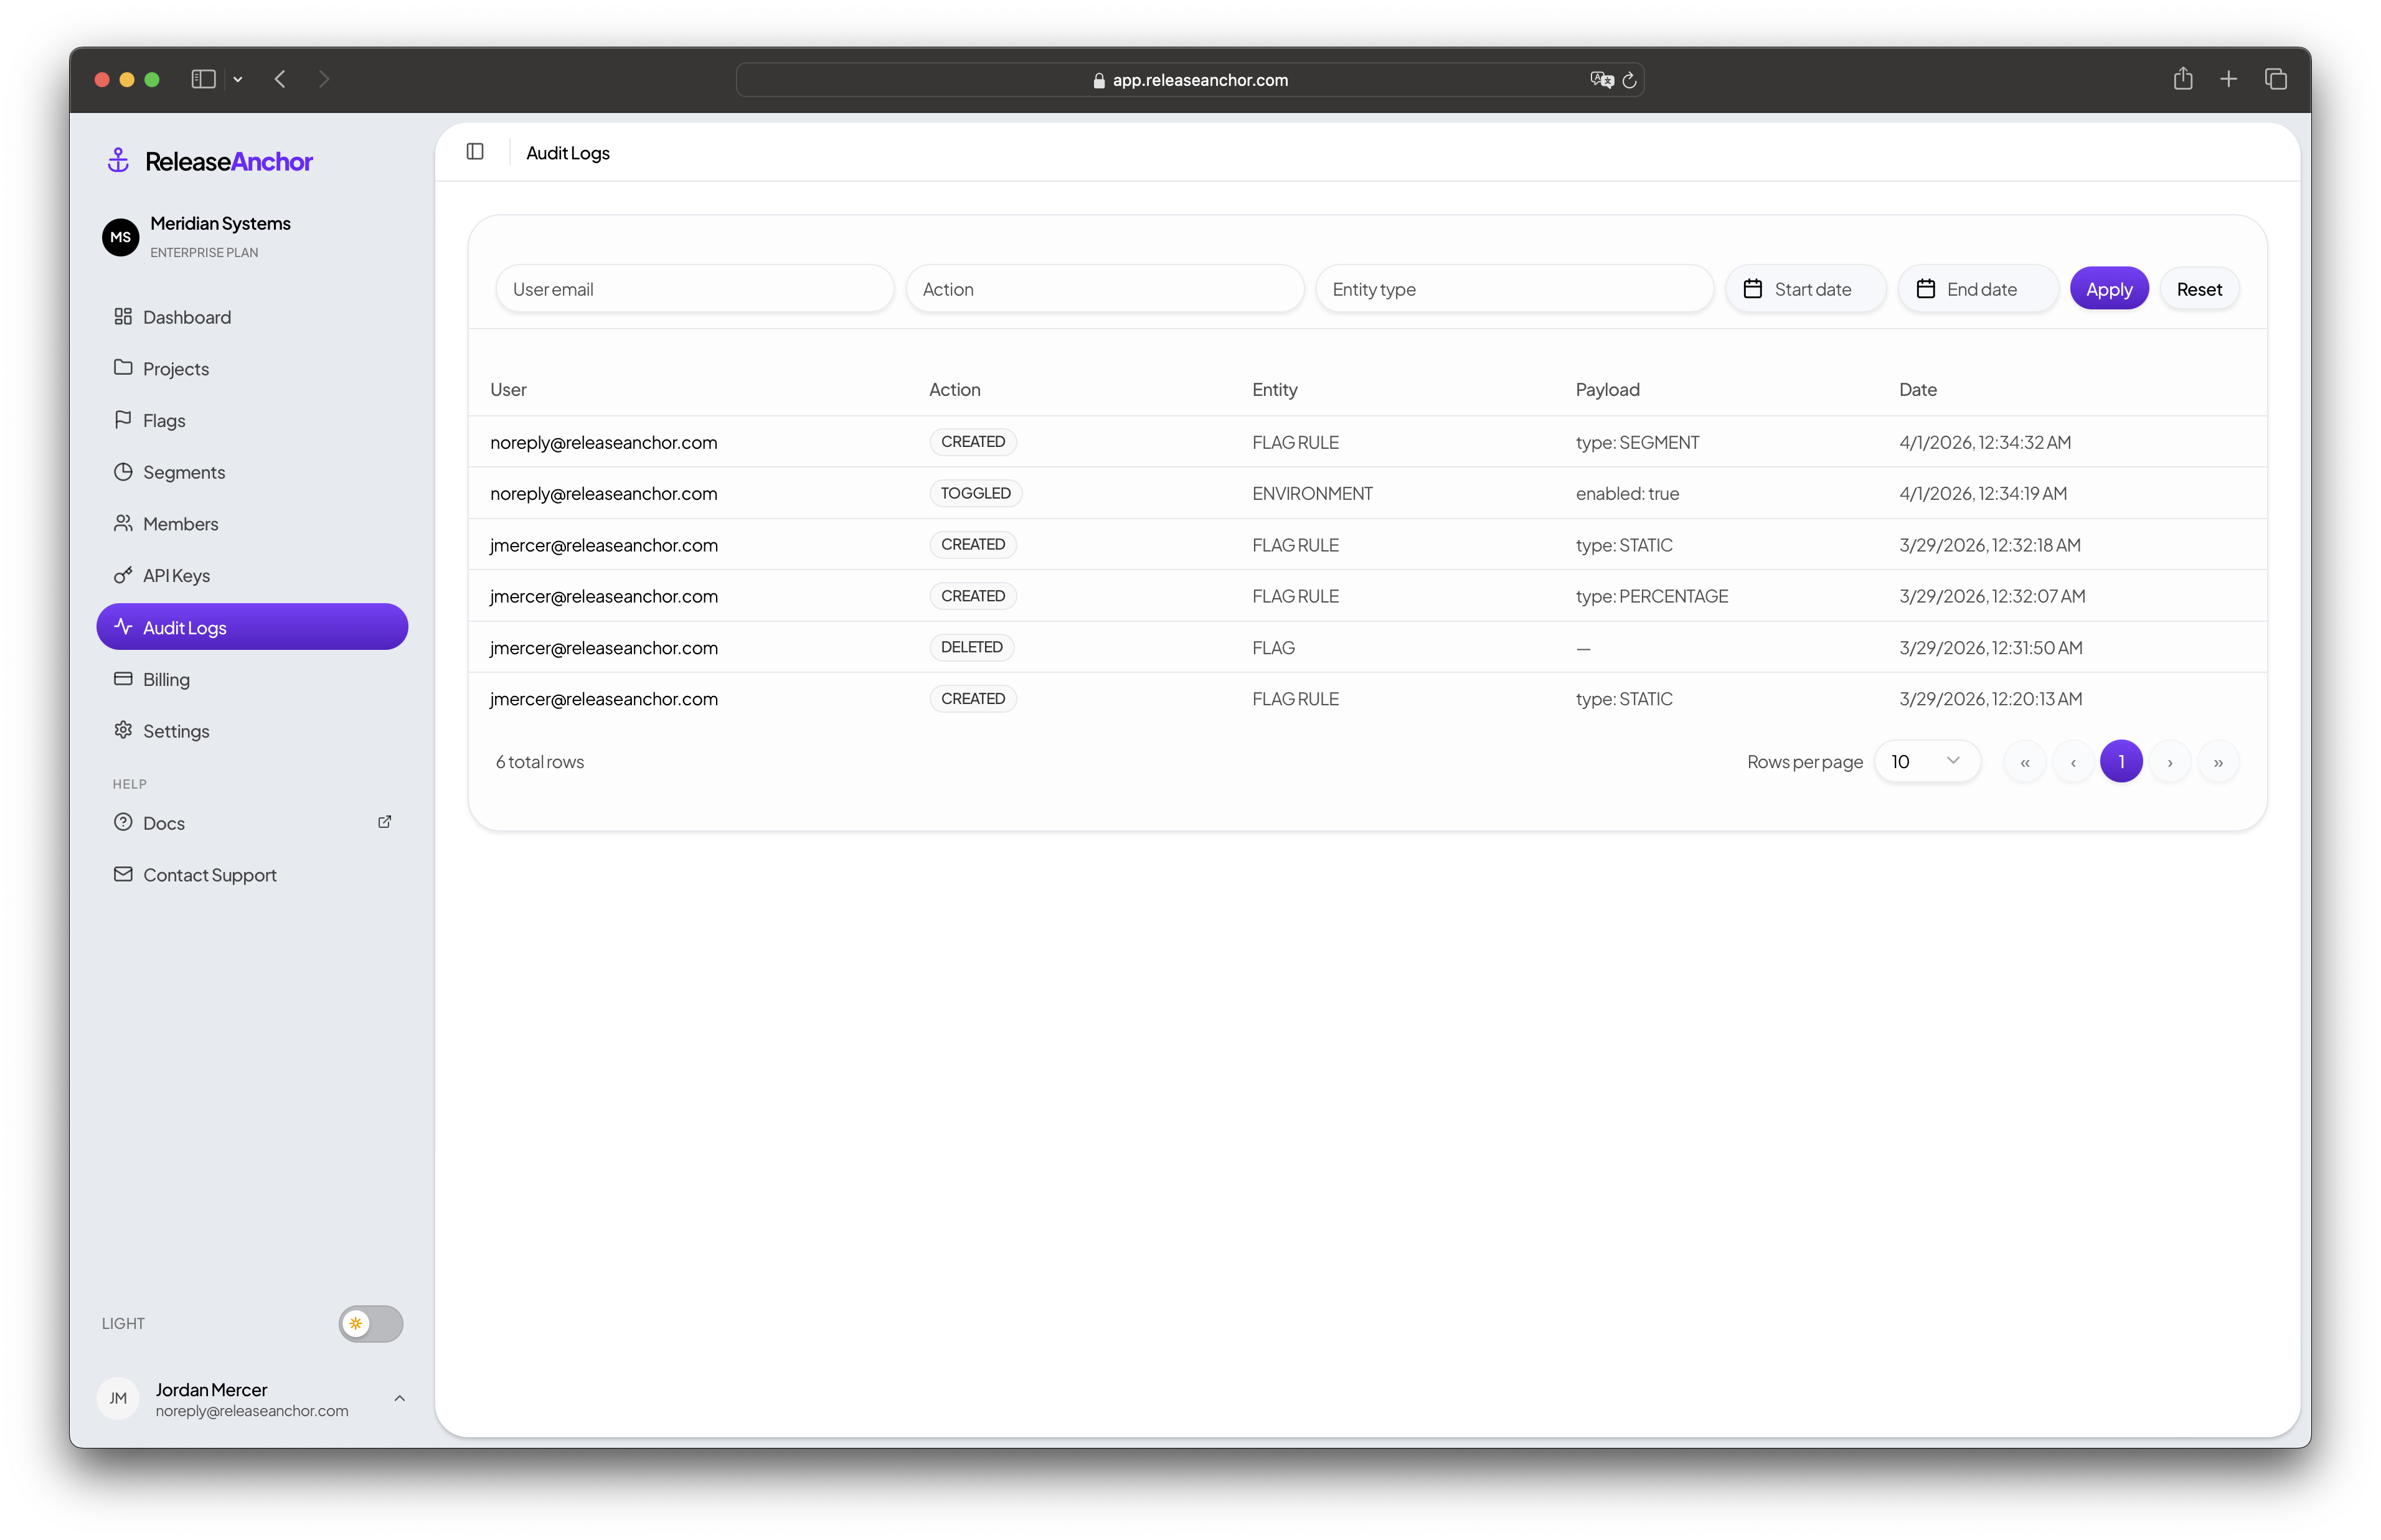Image resolution: width=2381 pixels, height=1540 pixels.
Task: Click the Dashboard grid icon
Action: 123,316
